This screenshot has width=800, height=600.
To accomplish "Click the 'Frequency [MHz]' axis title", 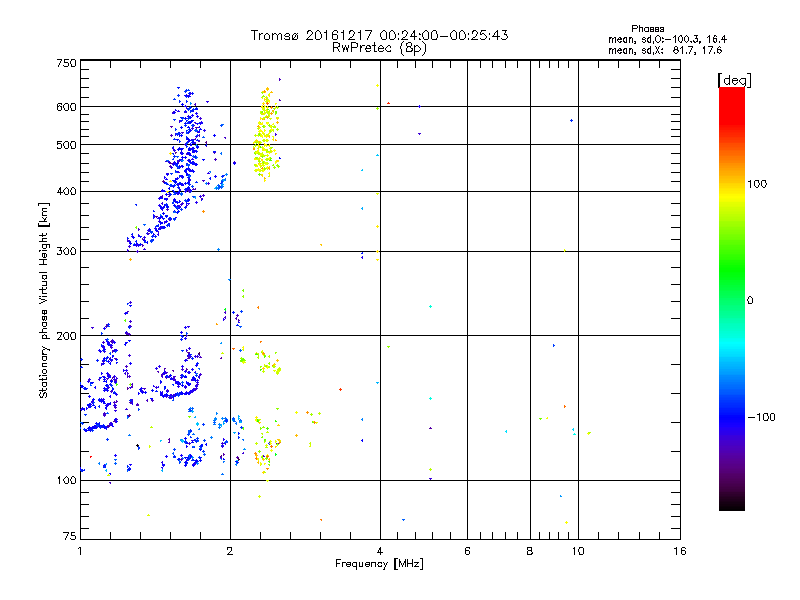I will (x=379, y=564).
